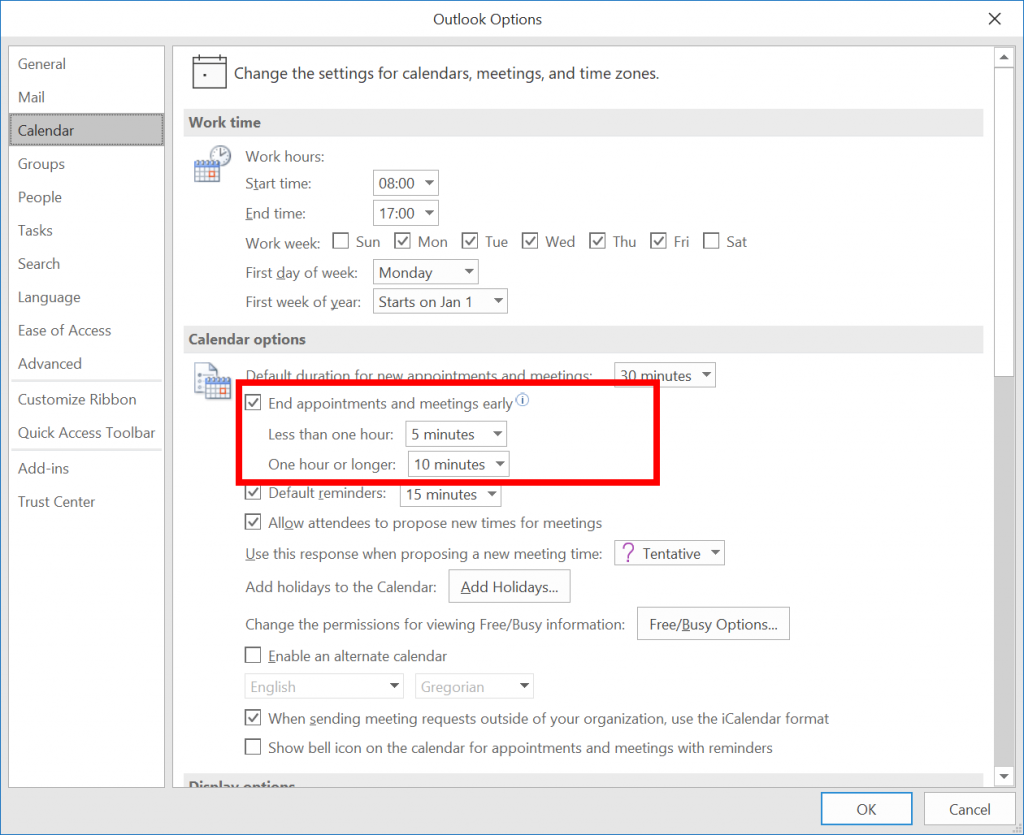1024x835 pixels.
Task: Click the Work time calendar clock icon
Action: pos(212,164)
